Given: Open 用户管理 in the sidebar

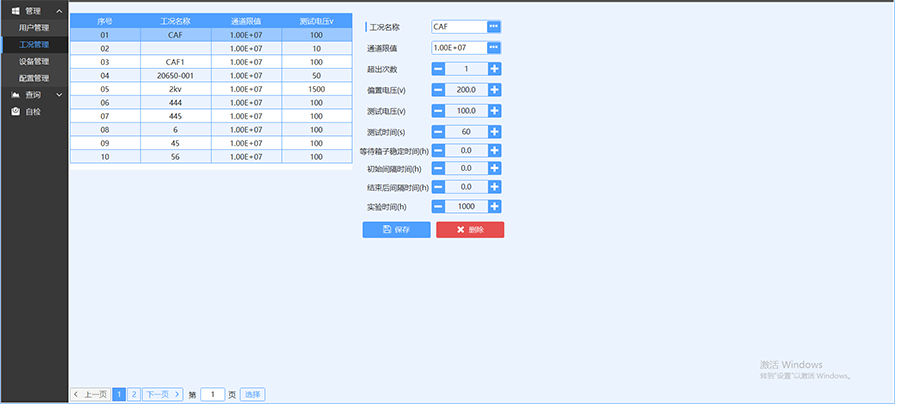Looking at the screenshot, I should (34, 27).
